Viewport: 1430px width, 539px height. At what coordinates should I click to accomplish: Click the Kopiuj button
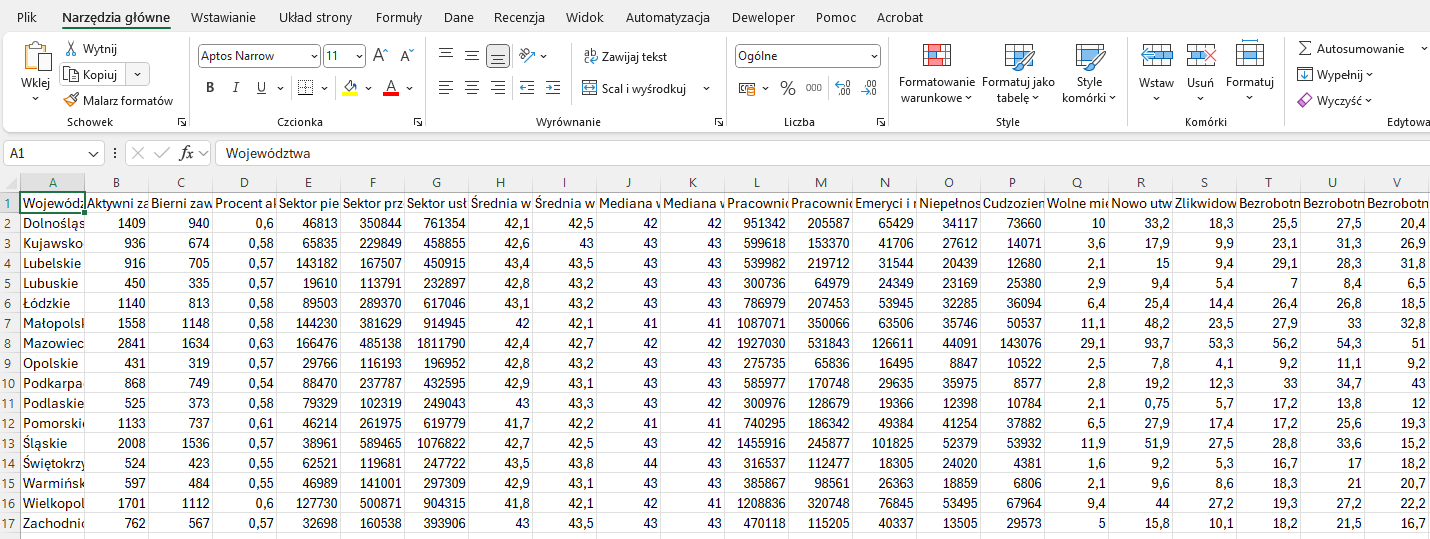click(91, 74)
